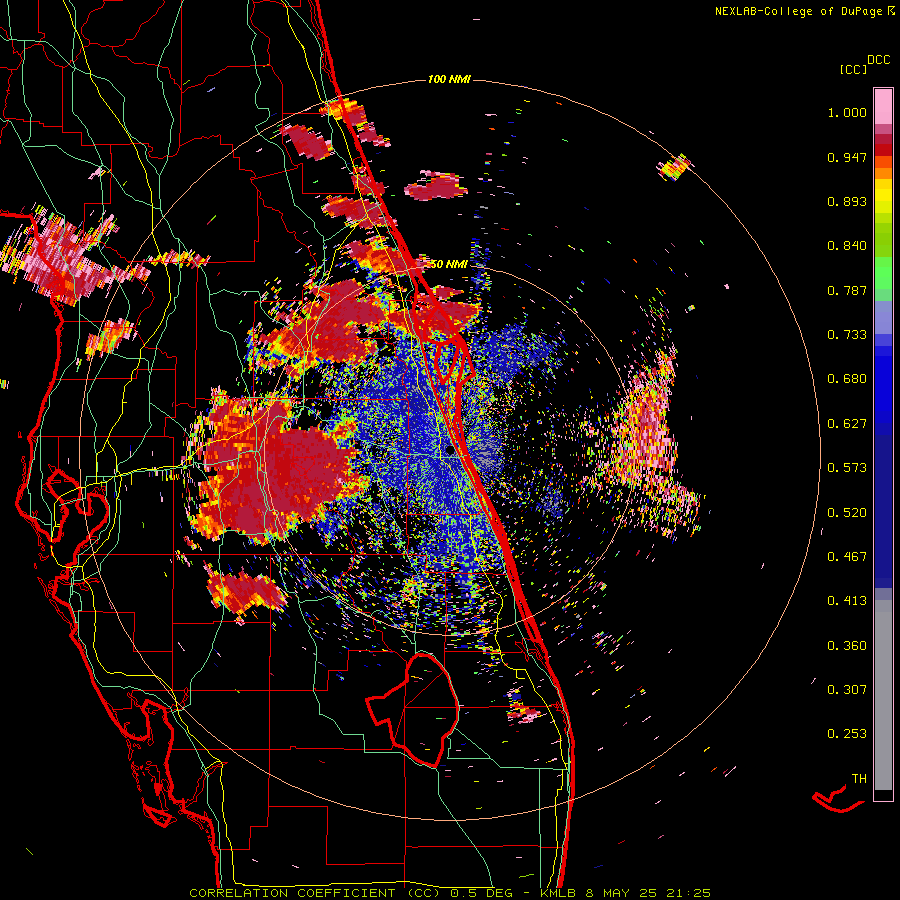Select the 0.573 scale value
The height and width of the screenshot is (900, 900).
tap(847, 468)
